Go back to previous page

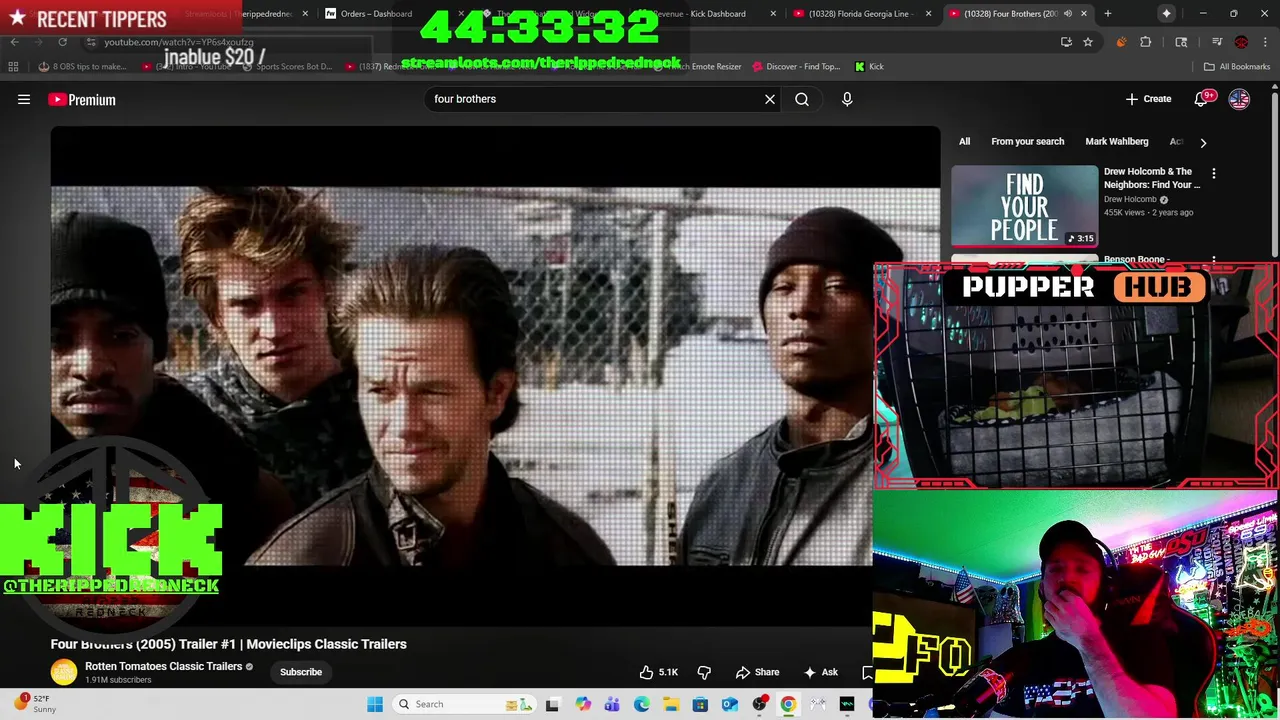pyautogui.click(x=14, y=42)
